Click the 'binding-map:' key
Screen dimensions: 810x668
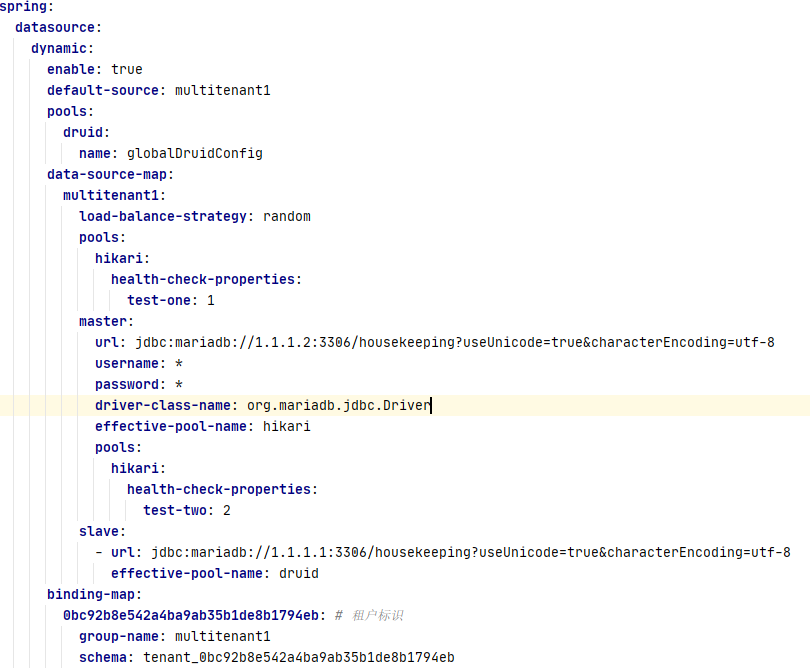tap(95, 595)
